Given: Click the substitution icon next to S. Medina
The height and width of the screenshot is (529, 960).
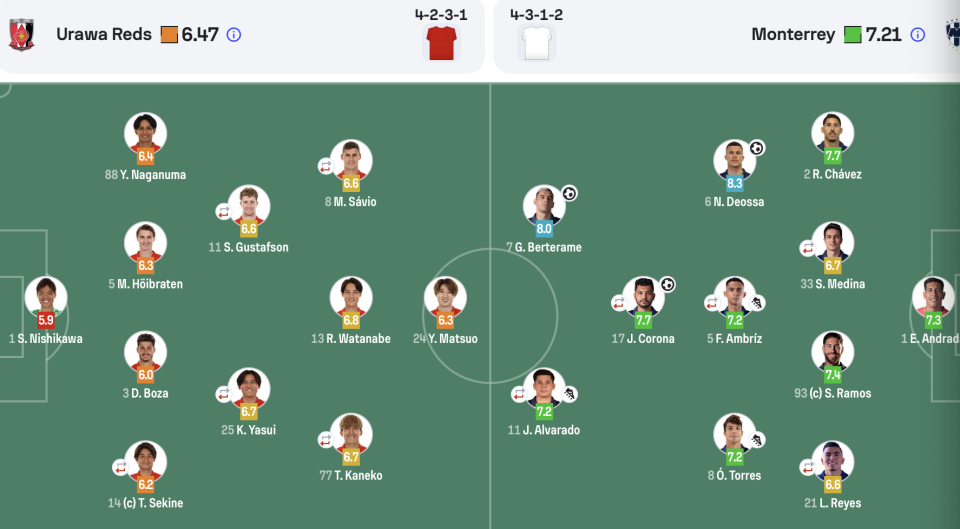Looking at the screenshot, I should pyautogui.click(x=808, y=248).
